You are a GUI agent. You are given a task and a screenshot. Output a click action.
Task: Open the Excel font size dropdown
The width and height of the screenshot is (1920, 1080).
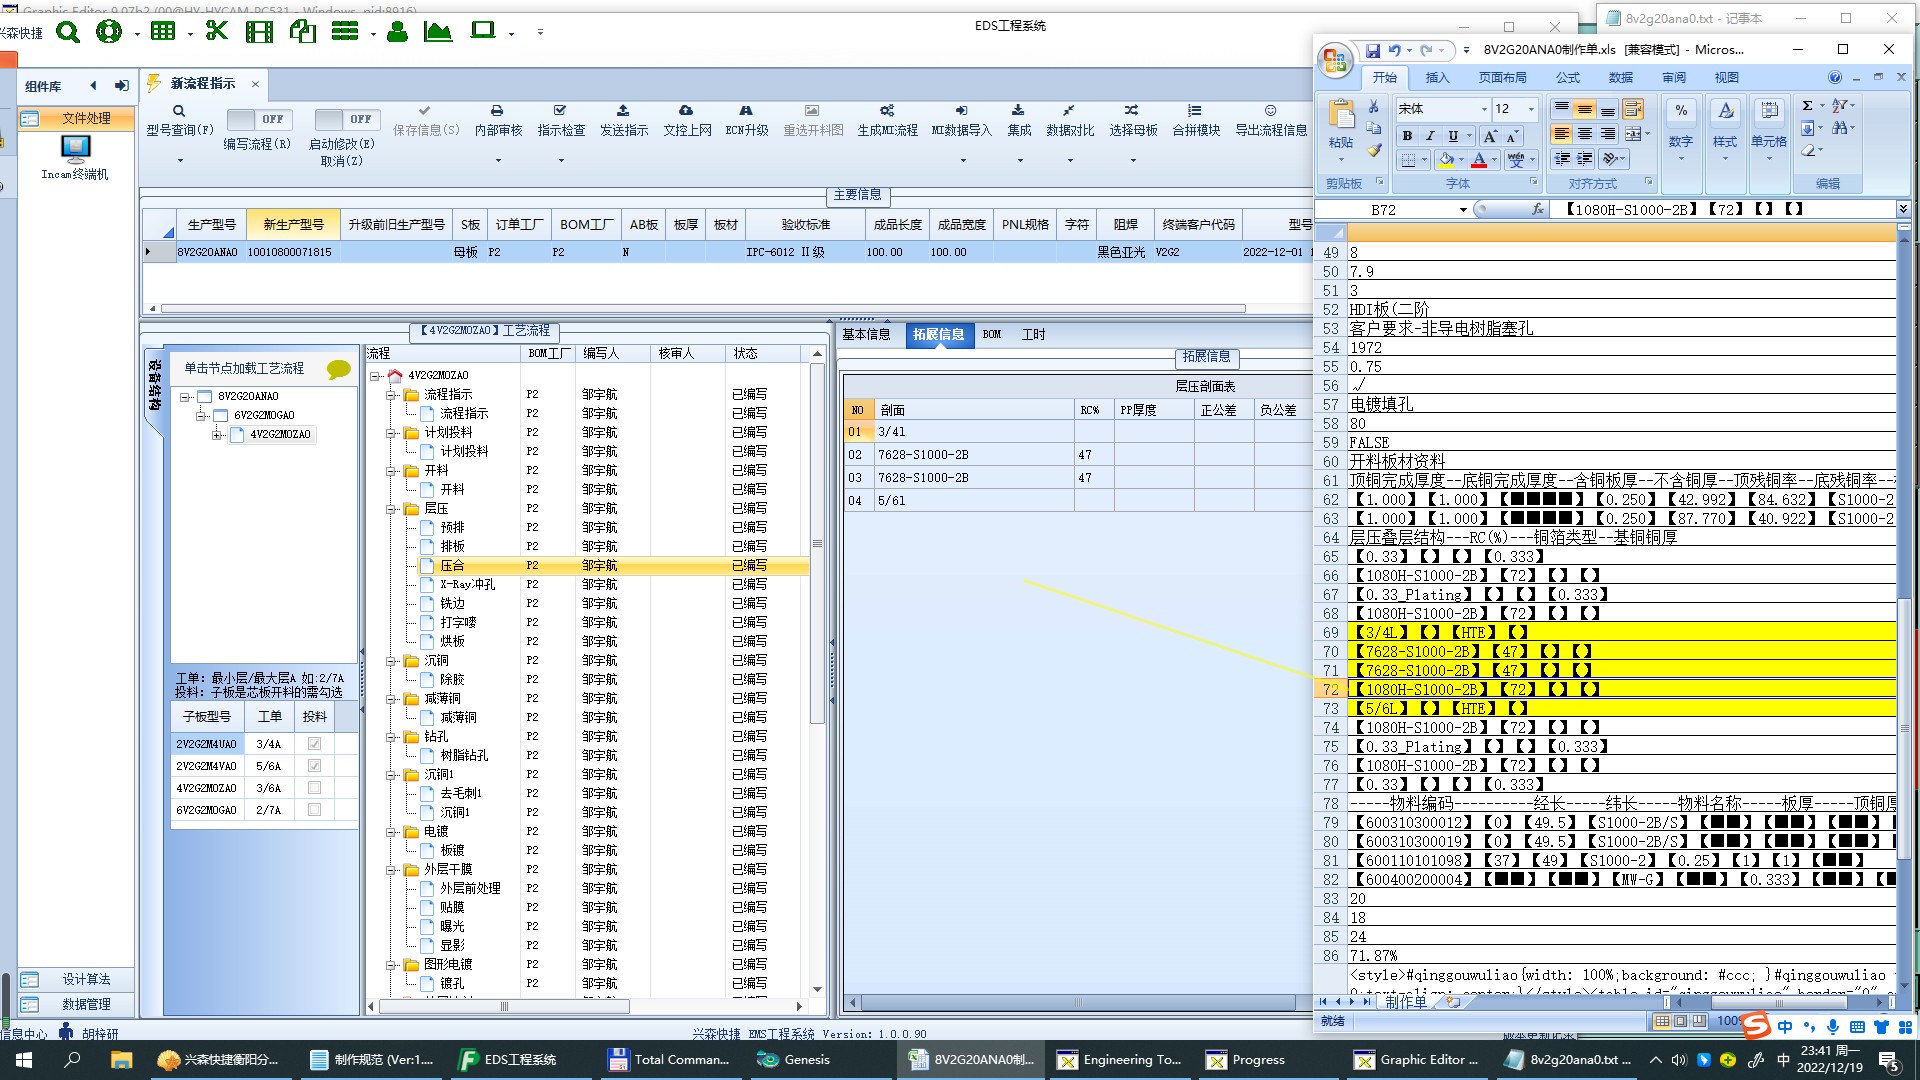point(1530,109)
